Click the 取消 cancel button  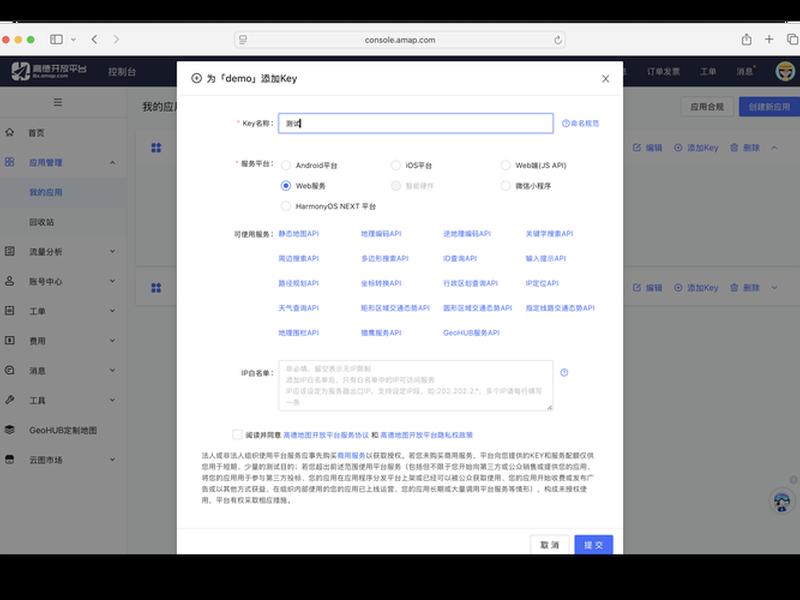coord(549,544)
